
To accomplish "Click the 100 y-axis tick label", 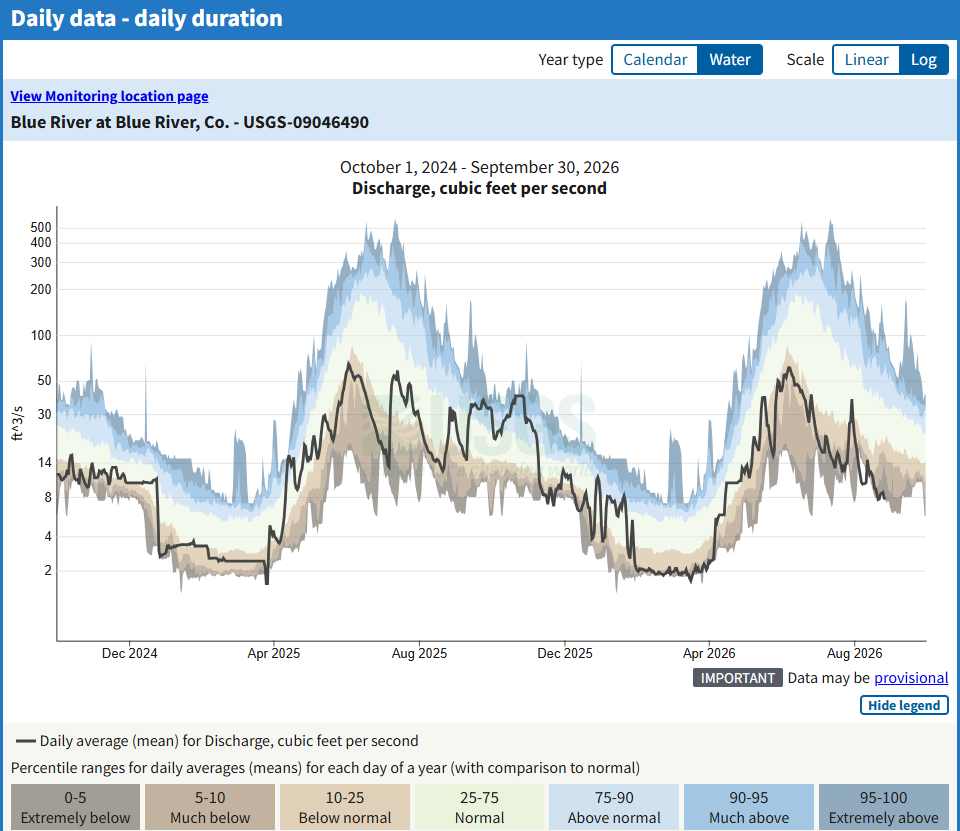I will click(x=41, y=336).
